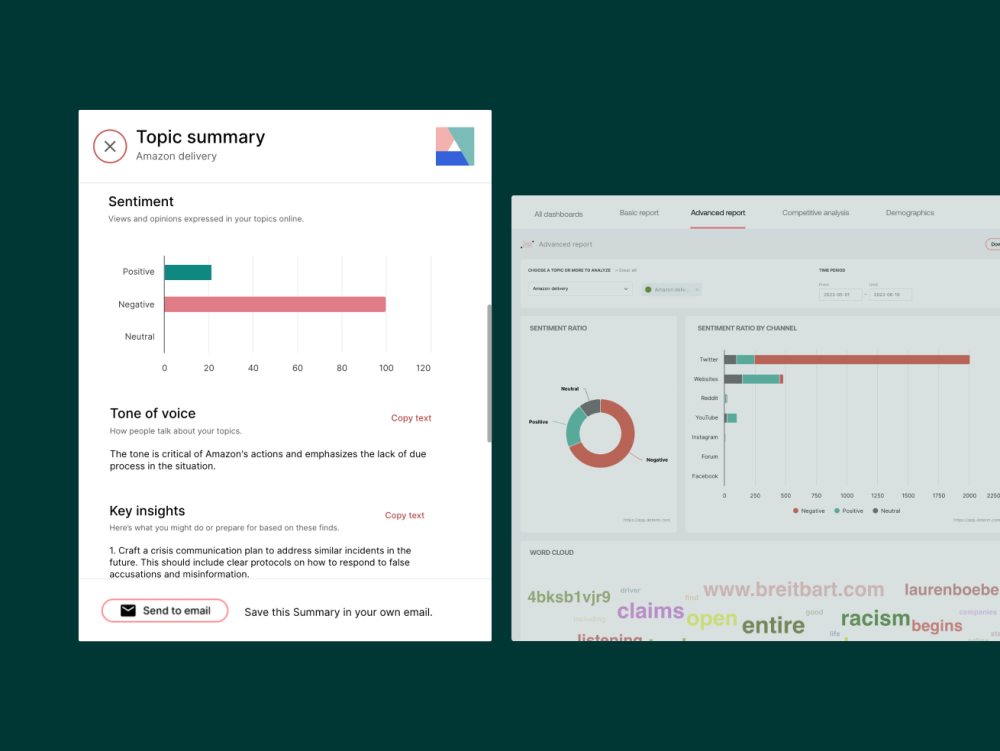Click the Instagram channel label

(705, 437)
